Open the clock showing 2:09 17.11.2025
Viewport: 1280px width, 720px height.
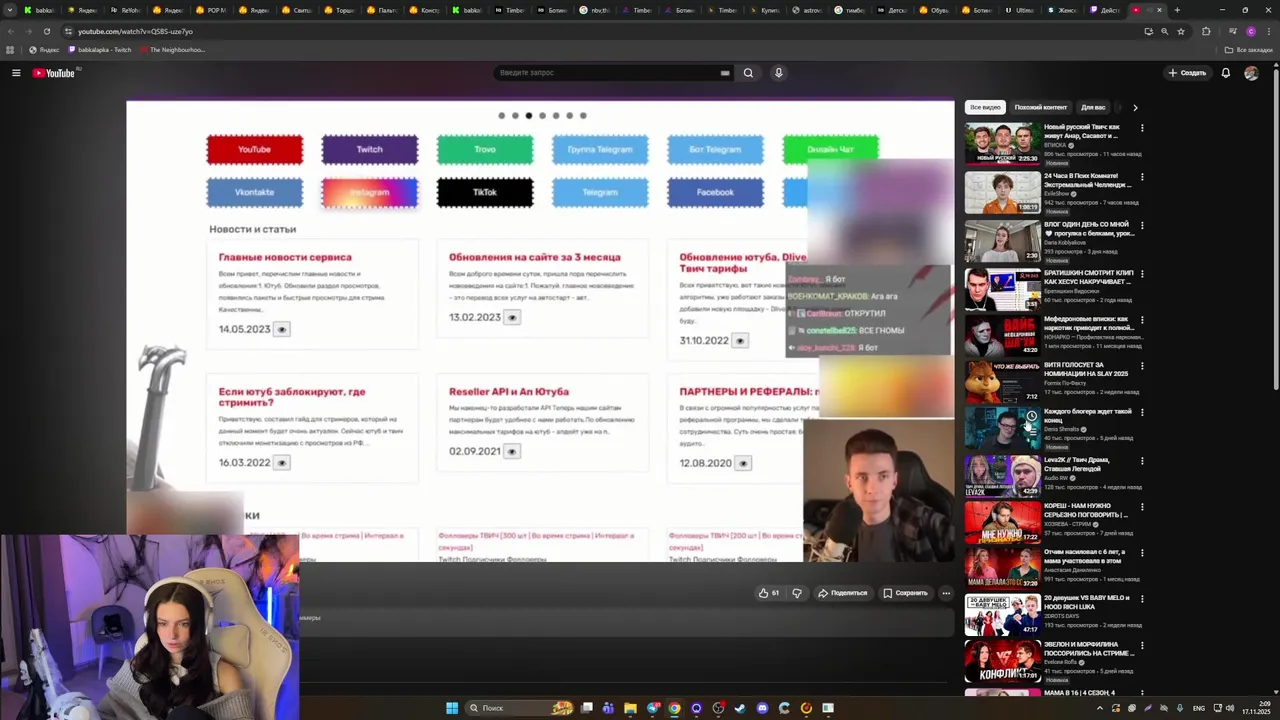(x=1256, y=708)
